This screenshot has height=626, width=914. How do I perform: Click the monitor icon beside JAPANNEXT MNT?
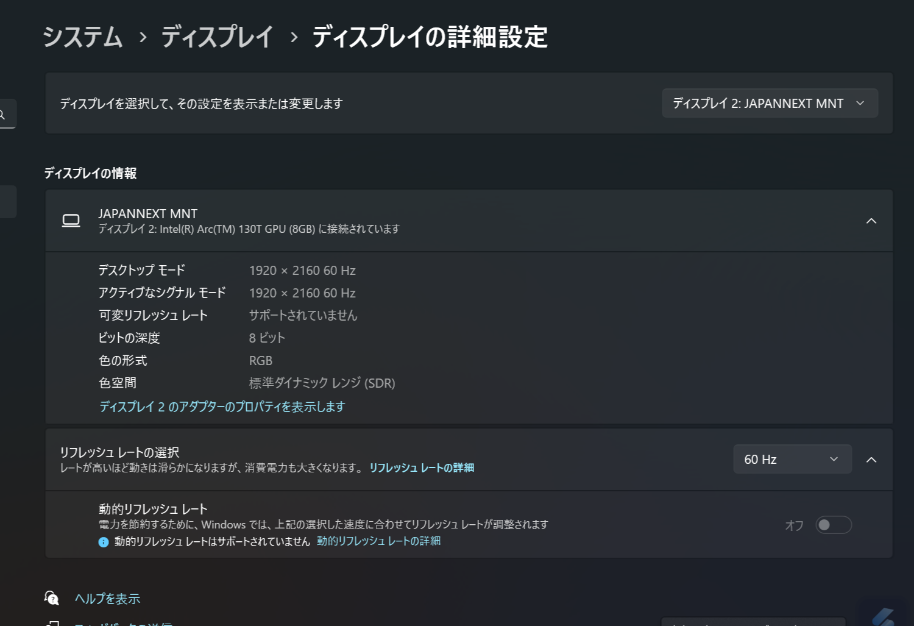click(71, 221)
